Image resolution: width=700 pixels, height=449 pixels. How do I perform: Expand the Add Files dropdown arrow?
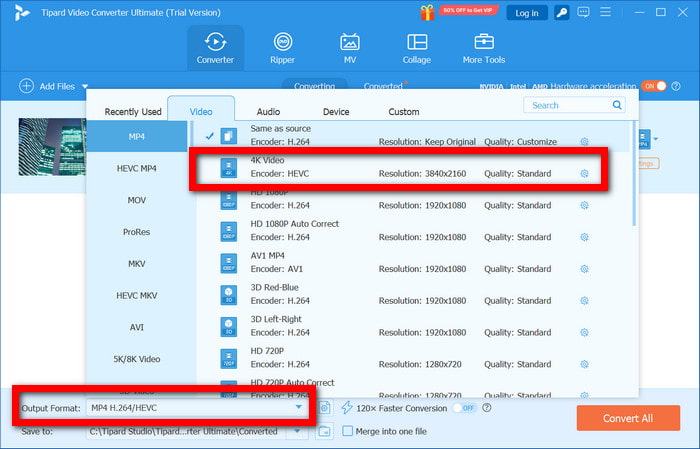tap(86, 87)
